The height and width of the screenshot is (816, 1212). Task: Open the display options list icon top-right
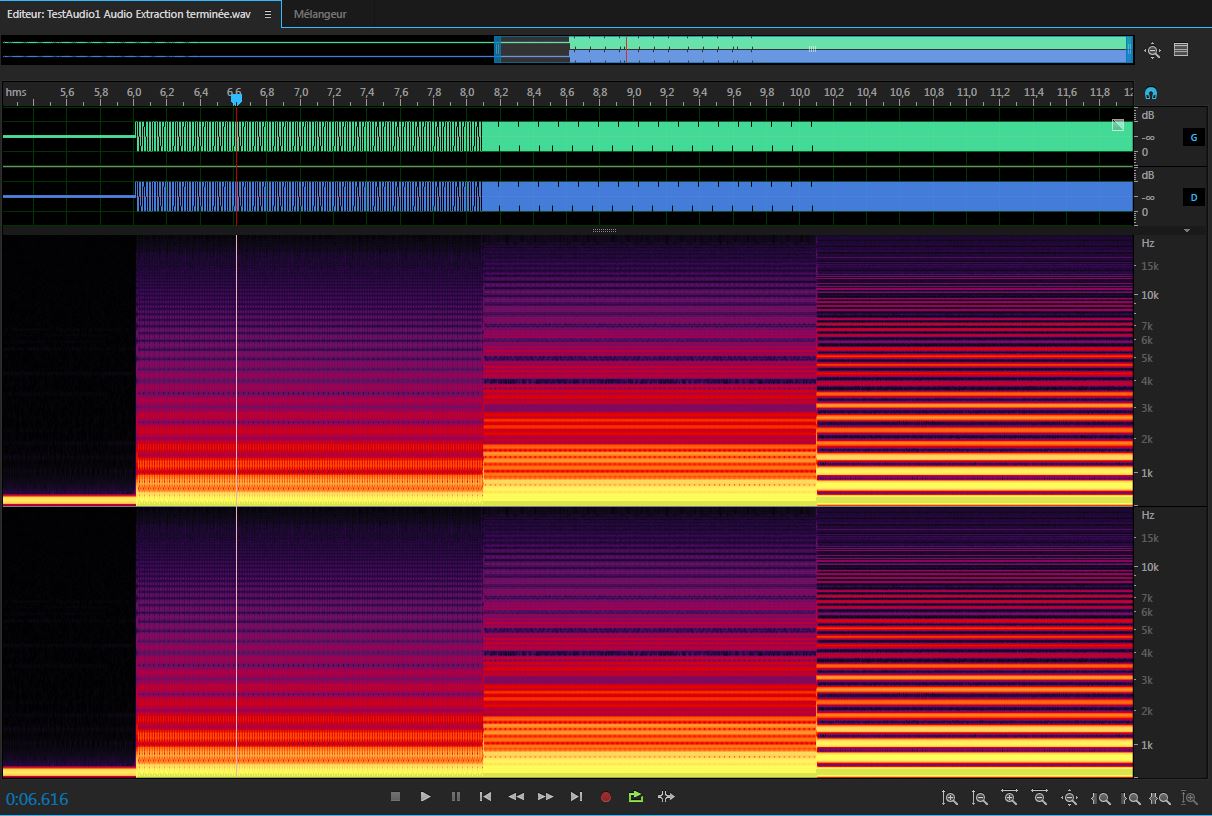[1181, 50]
